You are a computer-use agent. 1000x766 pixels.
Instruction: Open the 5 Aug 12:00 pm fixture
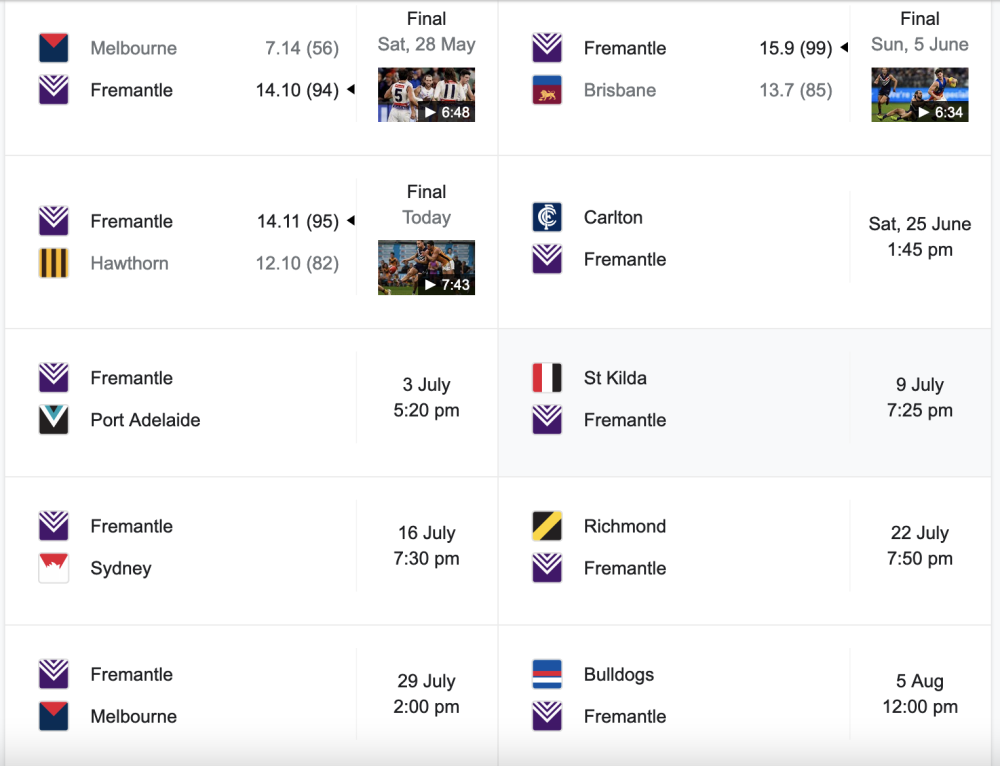[745, 695]
